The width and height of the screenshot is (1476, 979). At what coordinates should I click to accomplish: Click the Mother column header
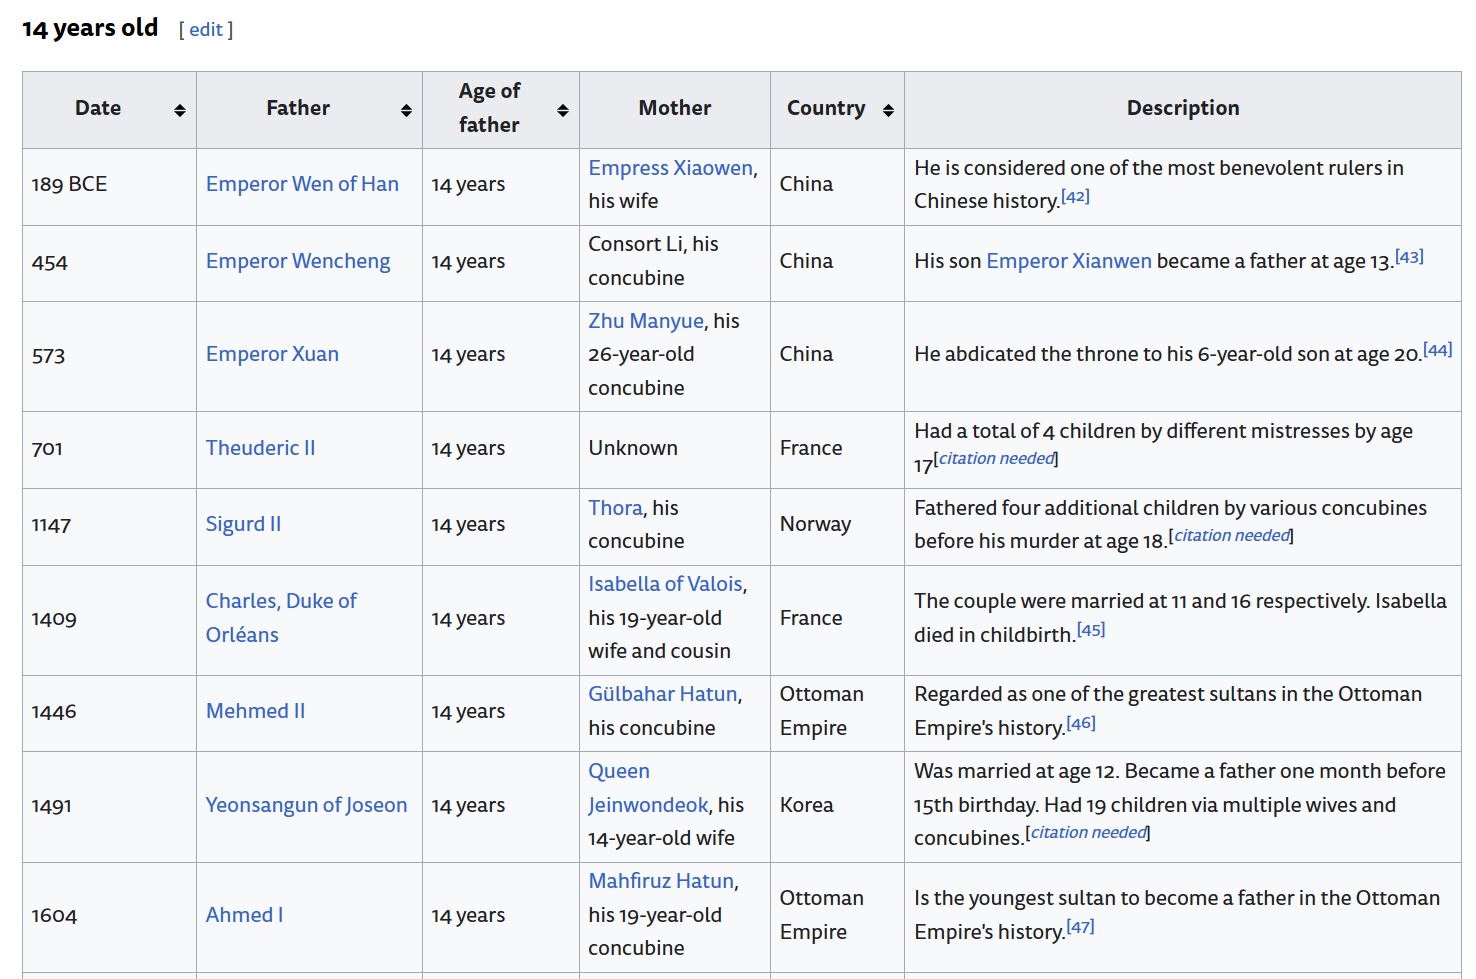pos(675,108)
